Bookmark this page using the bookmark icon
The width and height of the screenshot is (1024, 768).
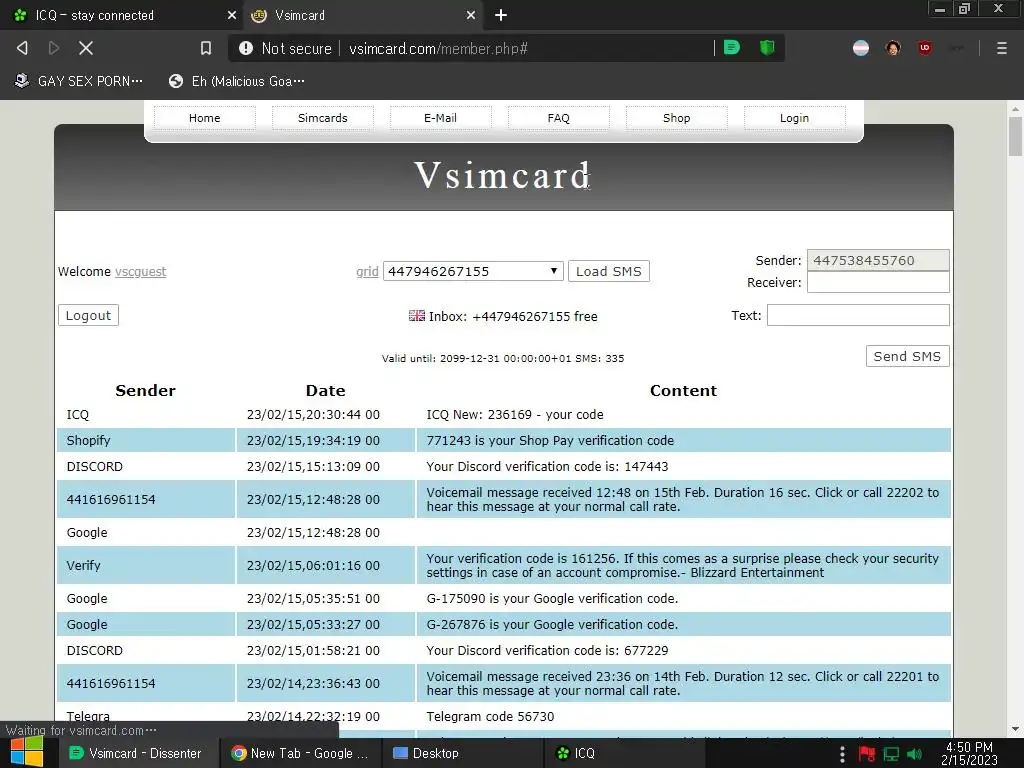[x=206, y=48]
